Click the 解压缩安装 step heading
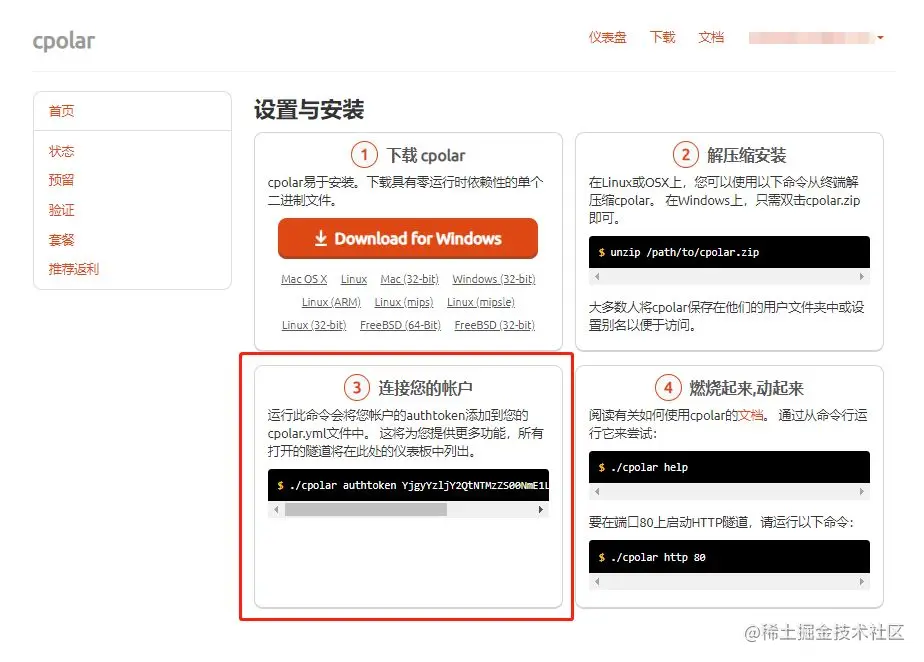This screenshot has width=924, height=662. (x=746, y=156)
